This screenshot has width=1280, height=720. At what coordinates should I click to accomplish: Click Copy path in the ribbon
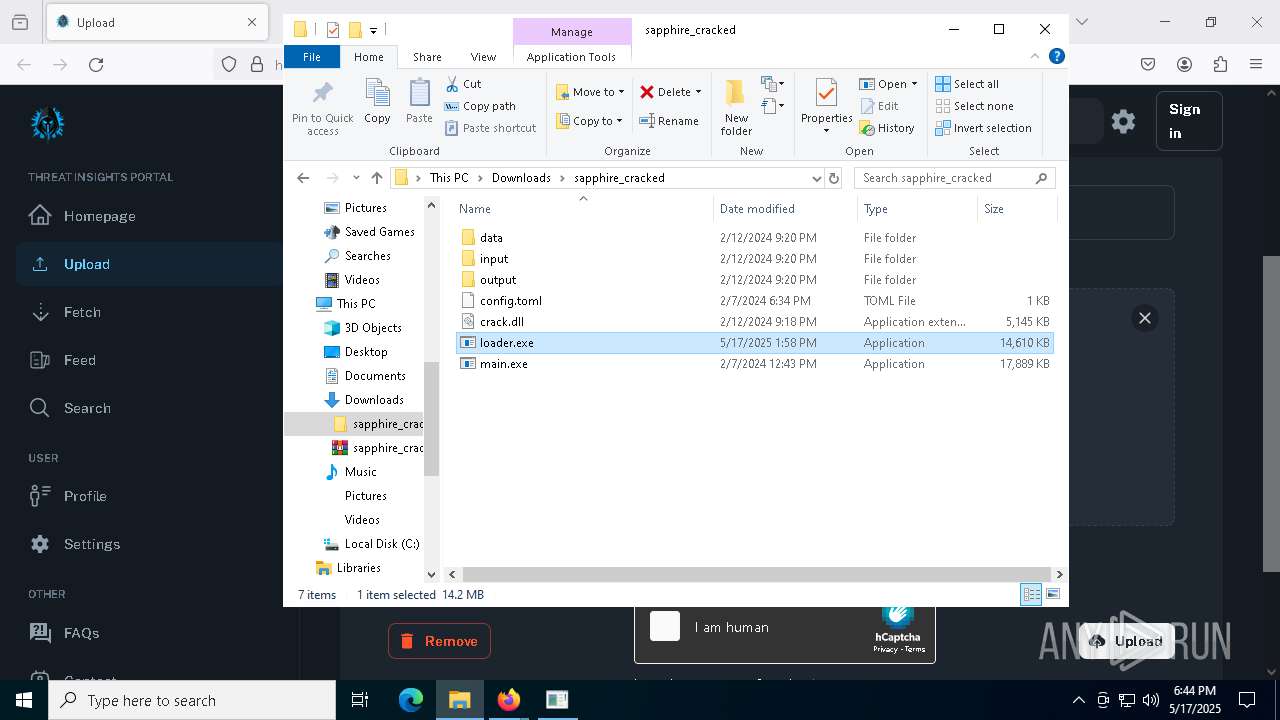click(x=480, y=106)
